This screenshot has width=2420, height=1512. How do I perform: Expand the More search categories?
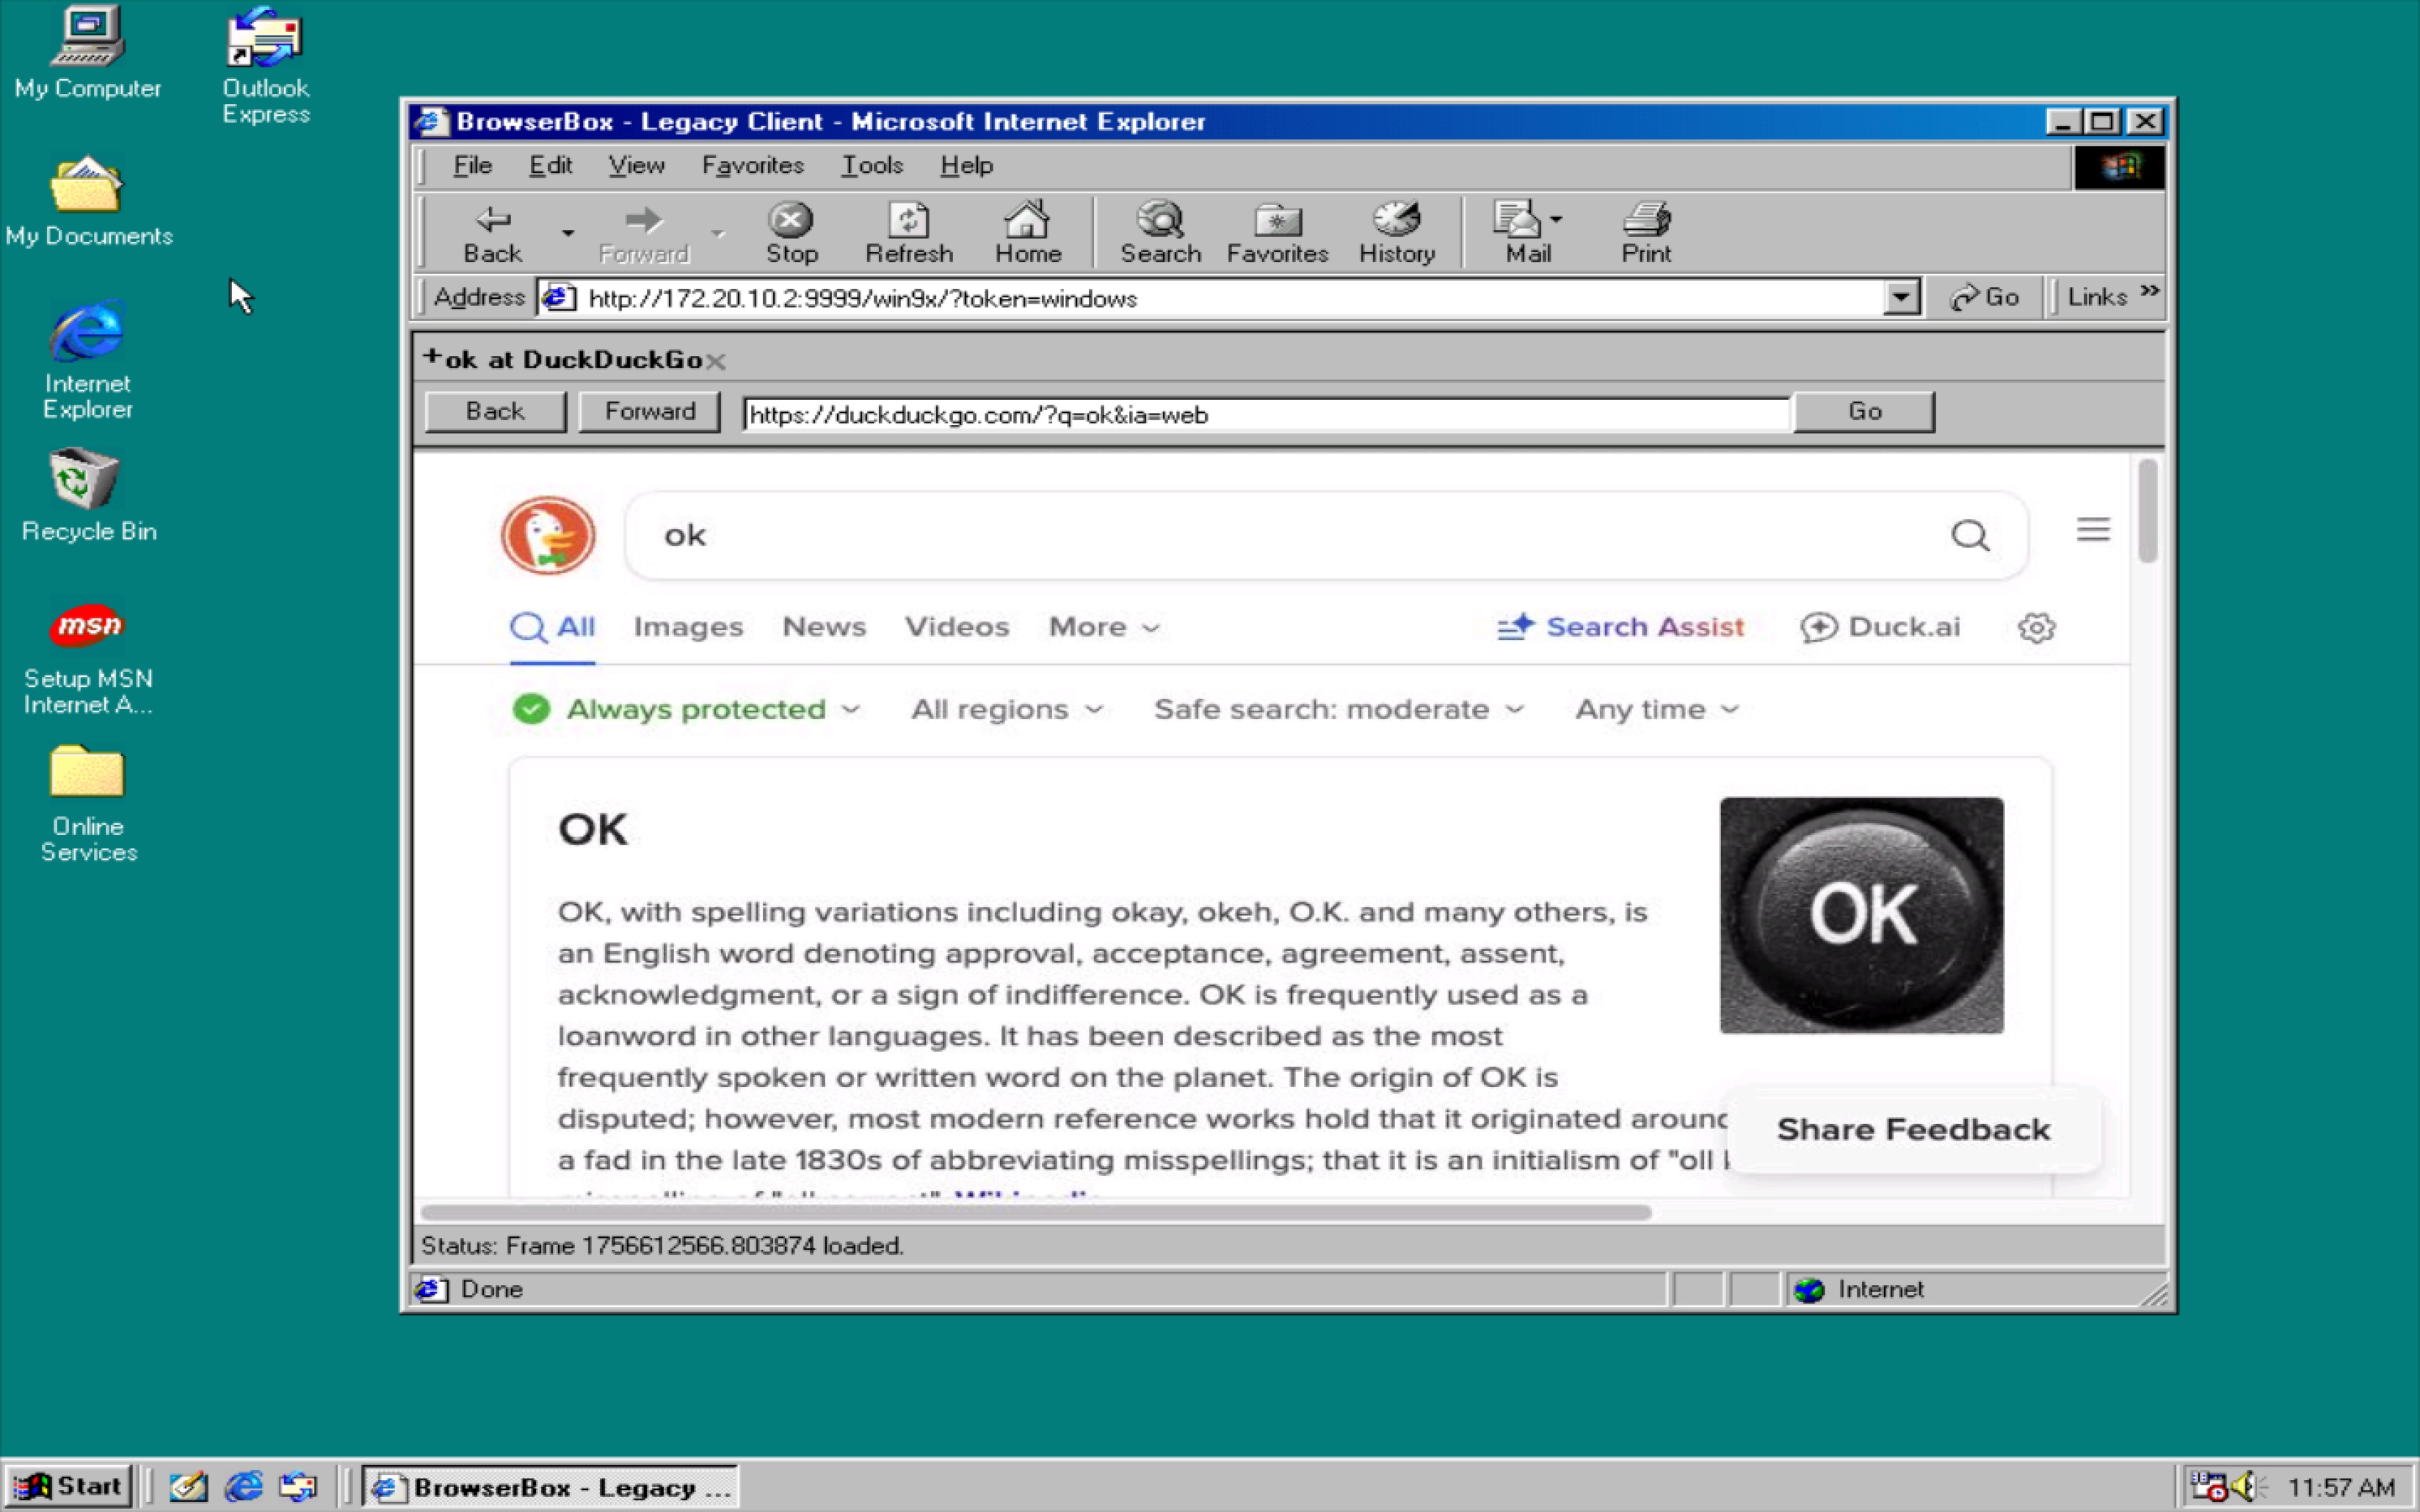pyautogui.click(x=1104, y=627)
